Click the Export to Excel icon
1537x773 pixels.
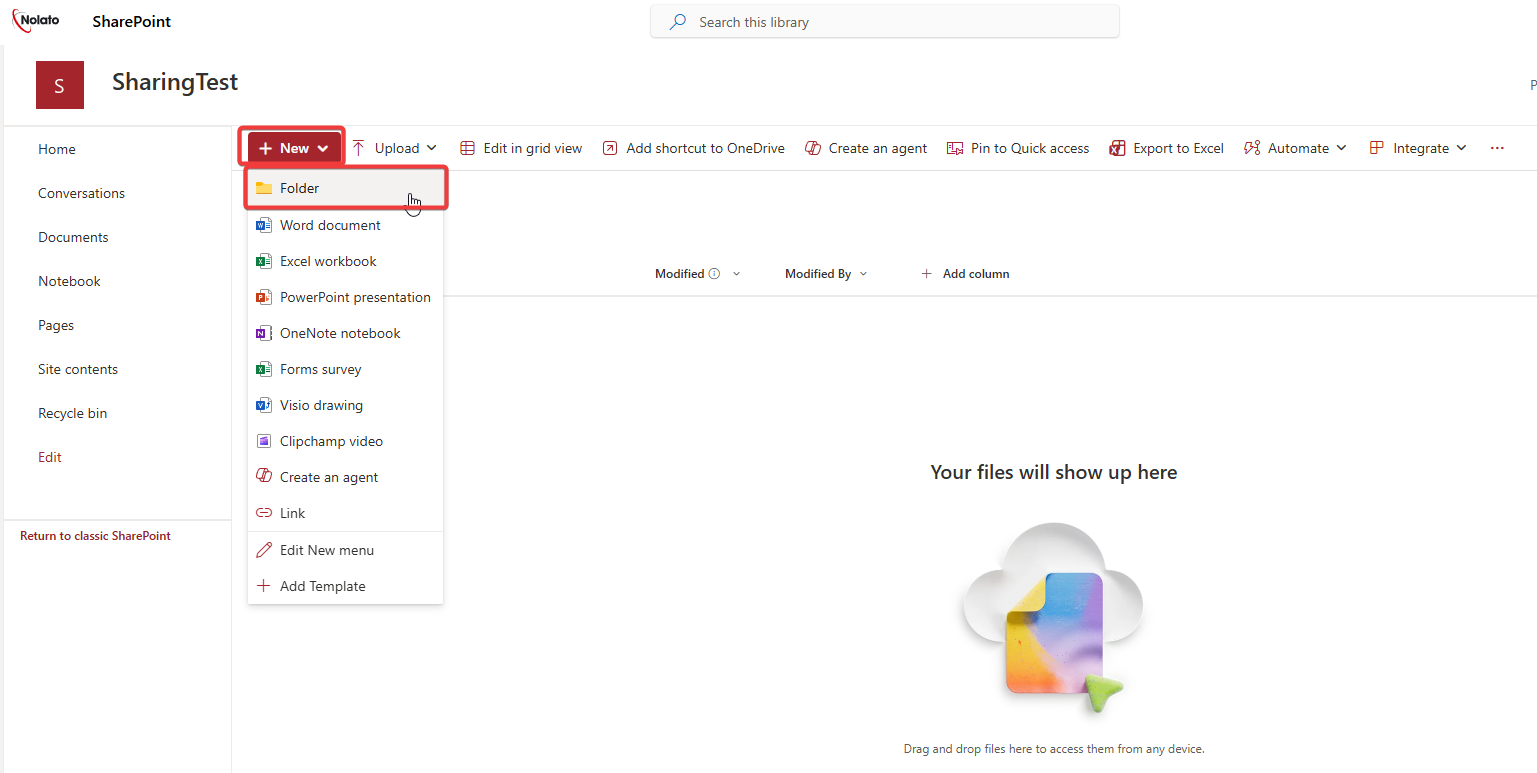(x=1118, y=148)
